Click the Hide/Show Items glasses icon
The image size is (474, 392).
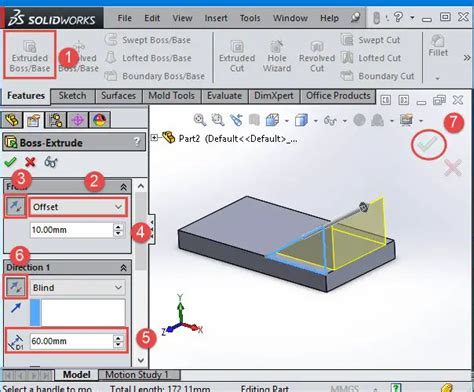330,120
